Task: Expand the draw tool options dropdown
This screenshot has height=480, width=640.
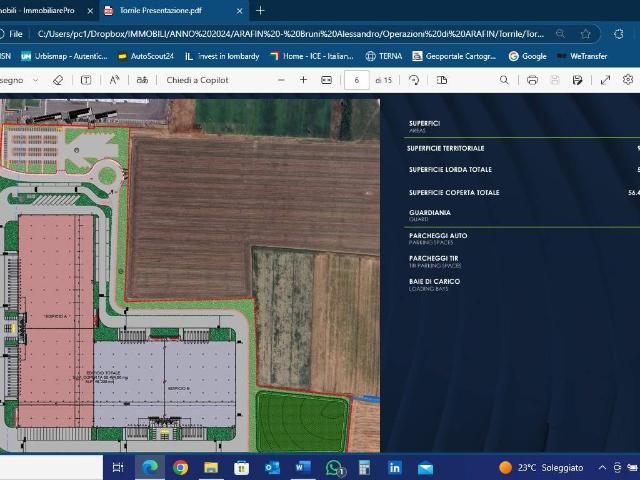Action: [x=34, y=80]
